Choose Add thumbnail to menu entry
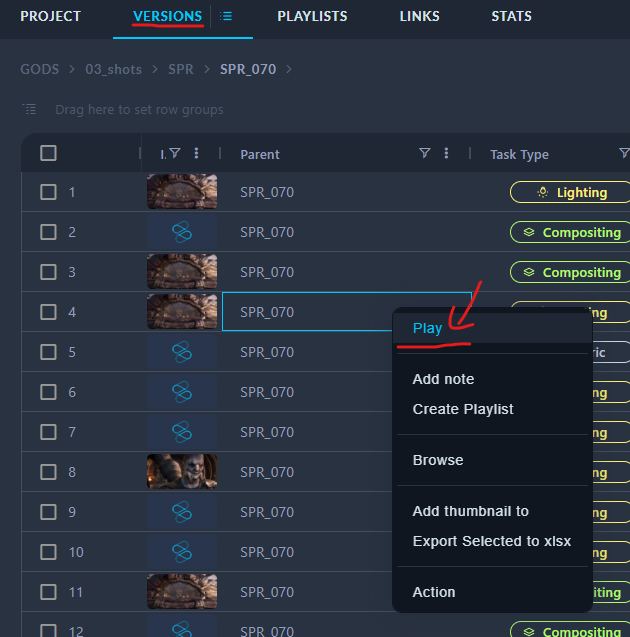Image resolution: width=630 pixels, height=637 pixels. 492,511
